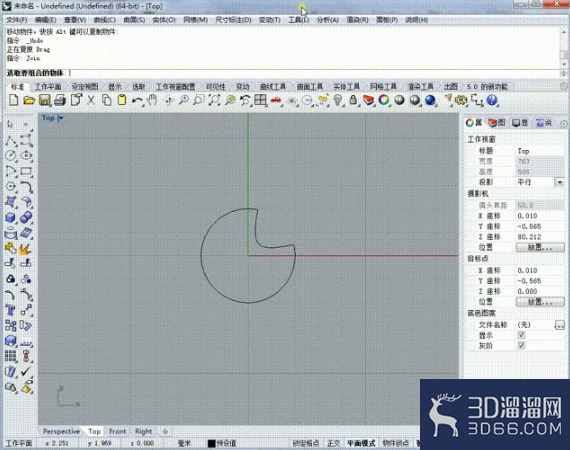
Task: Click the blue Help question mark icon
Action: 492,100
